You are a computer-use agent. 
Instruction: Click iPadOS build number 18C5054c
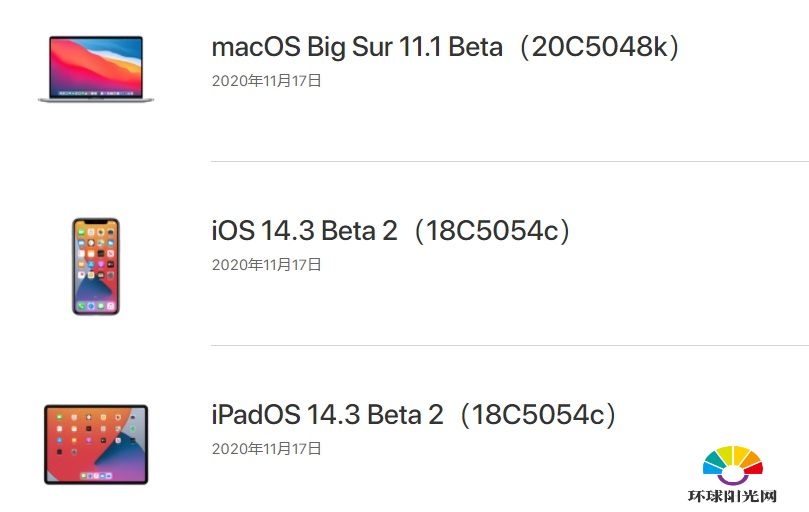click(x=538, y=414)
